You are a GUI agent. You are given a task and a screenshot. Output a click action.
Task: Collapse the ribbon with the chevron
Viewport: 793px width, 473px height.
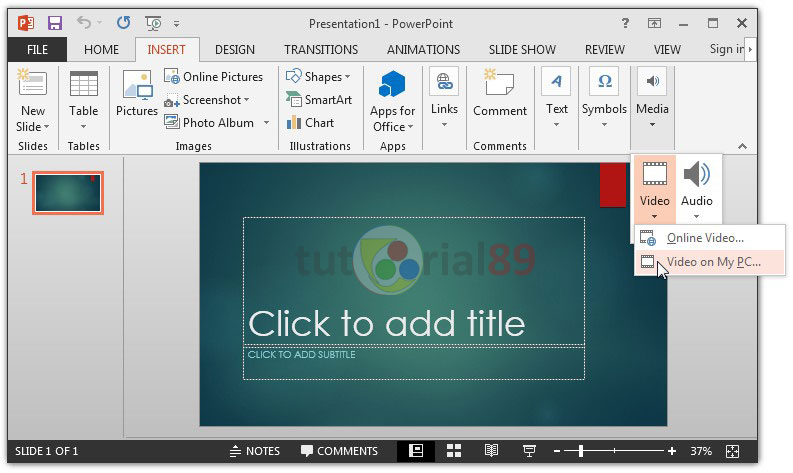pos(742,146)
